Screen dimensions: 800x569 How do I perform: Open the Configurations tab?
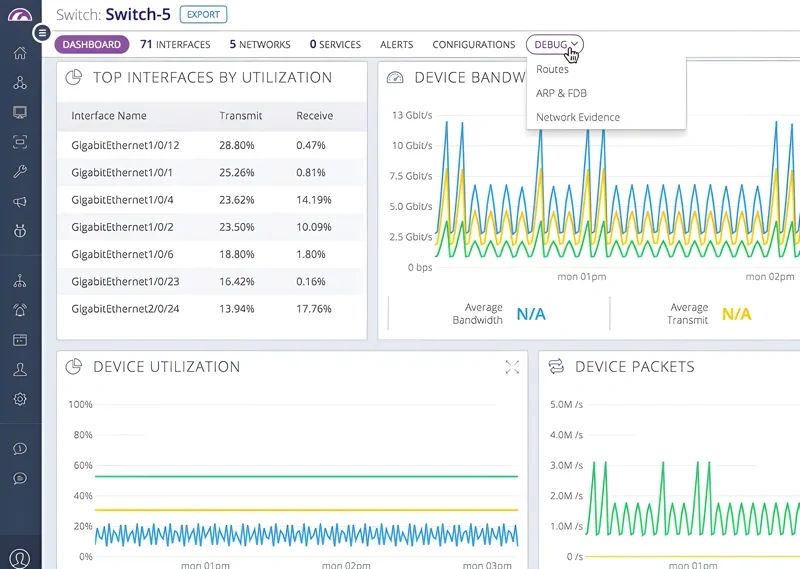473,45
